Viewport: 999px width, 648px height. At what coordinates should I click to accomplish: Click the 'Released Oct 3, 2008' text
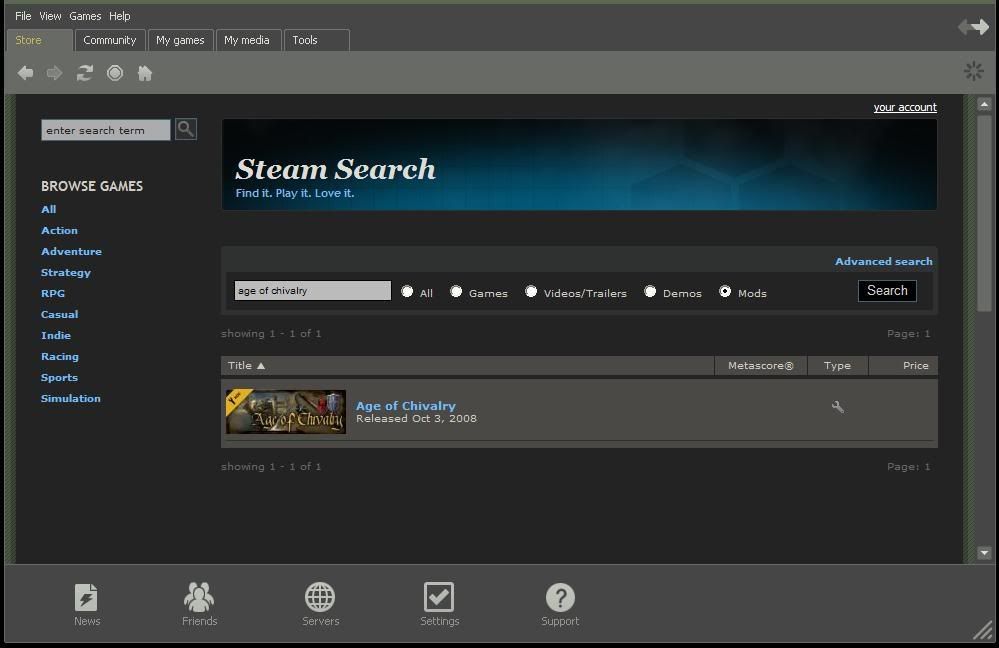click(416, 419)
